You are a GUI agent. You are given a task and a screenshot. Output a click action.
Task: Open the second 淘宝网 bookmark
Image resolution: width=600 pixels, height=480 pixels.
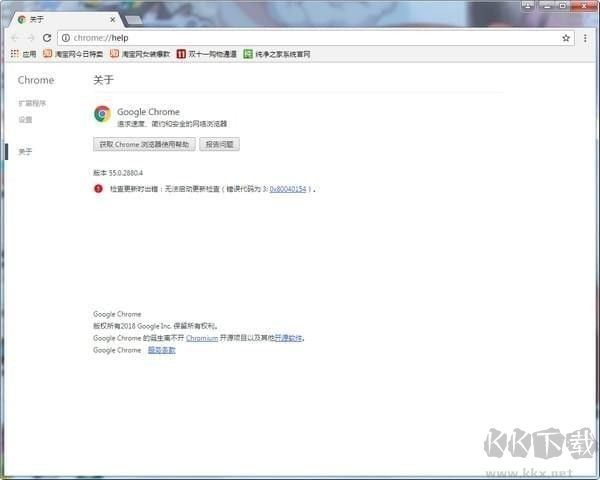click(x=140, y=54)
